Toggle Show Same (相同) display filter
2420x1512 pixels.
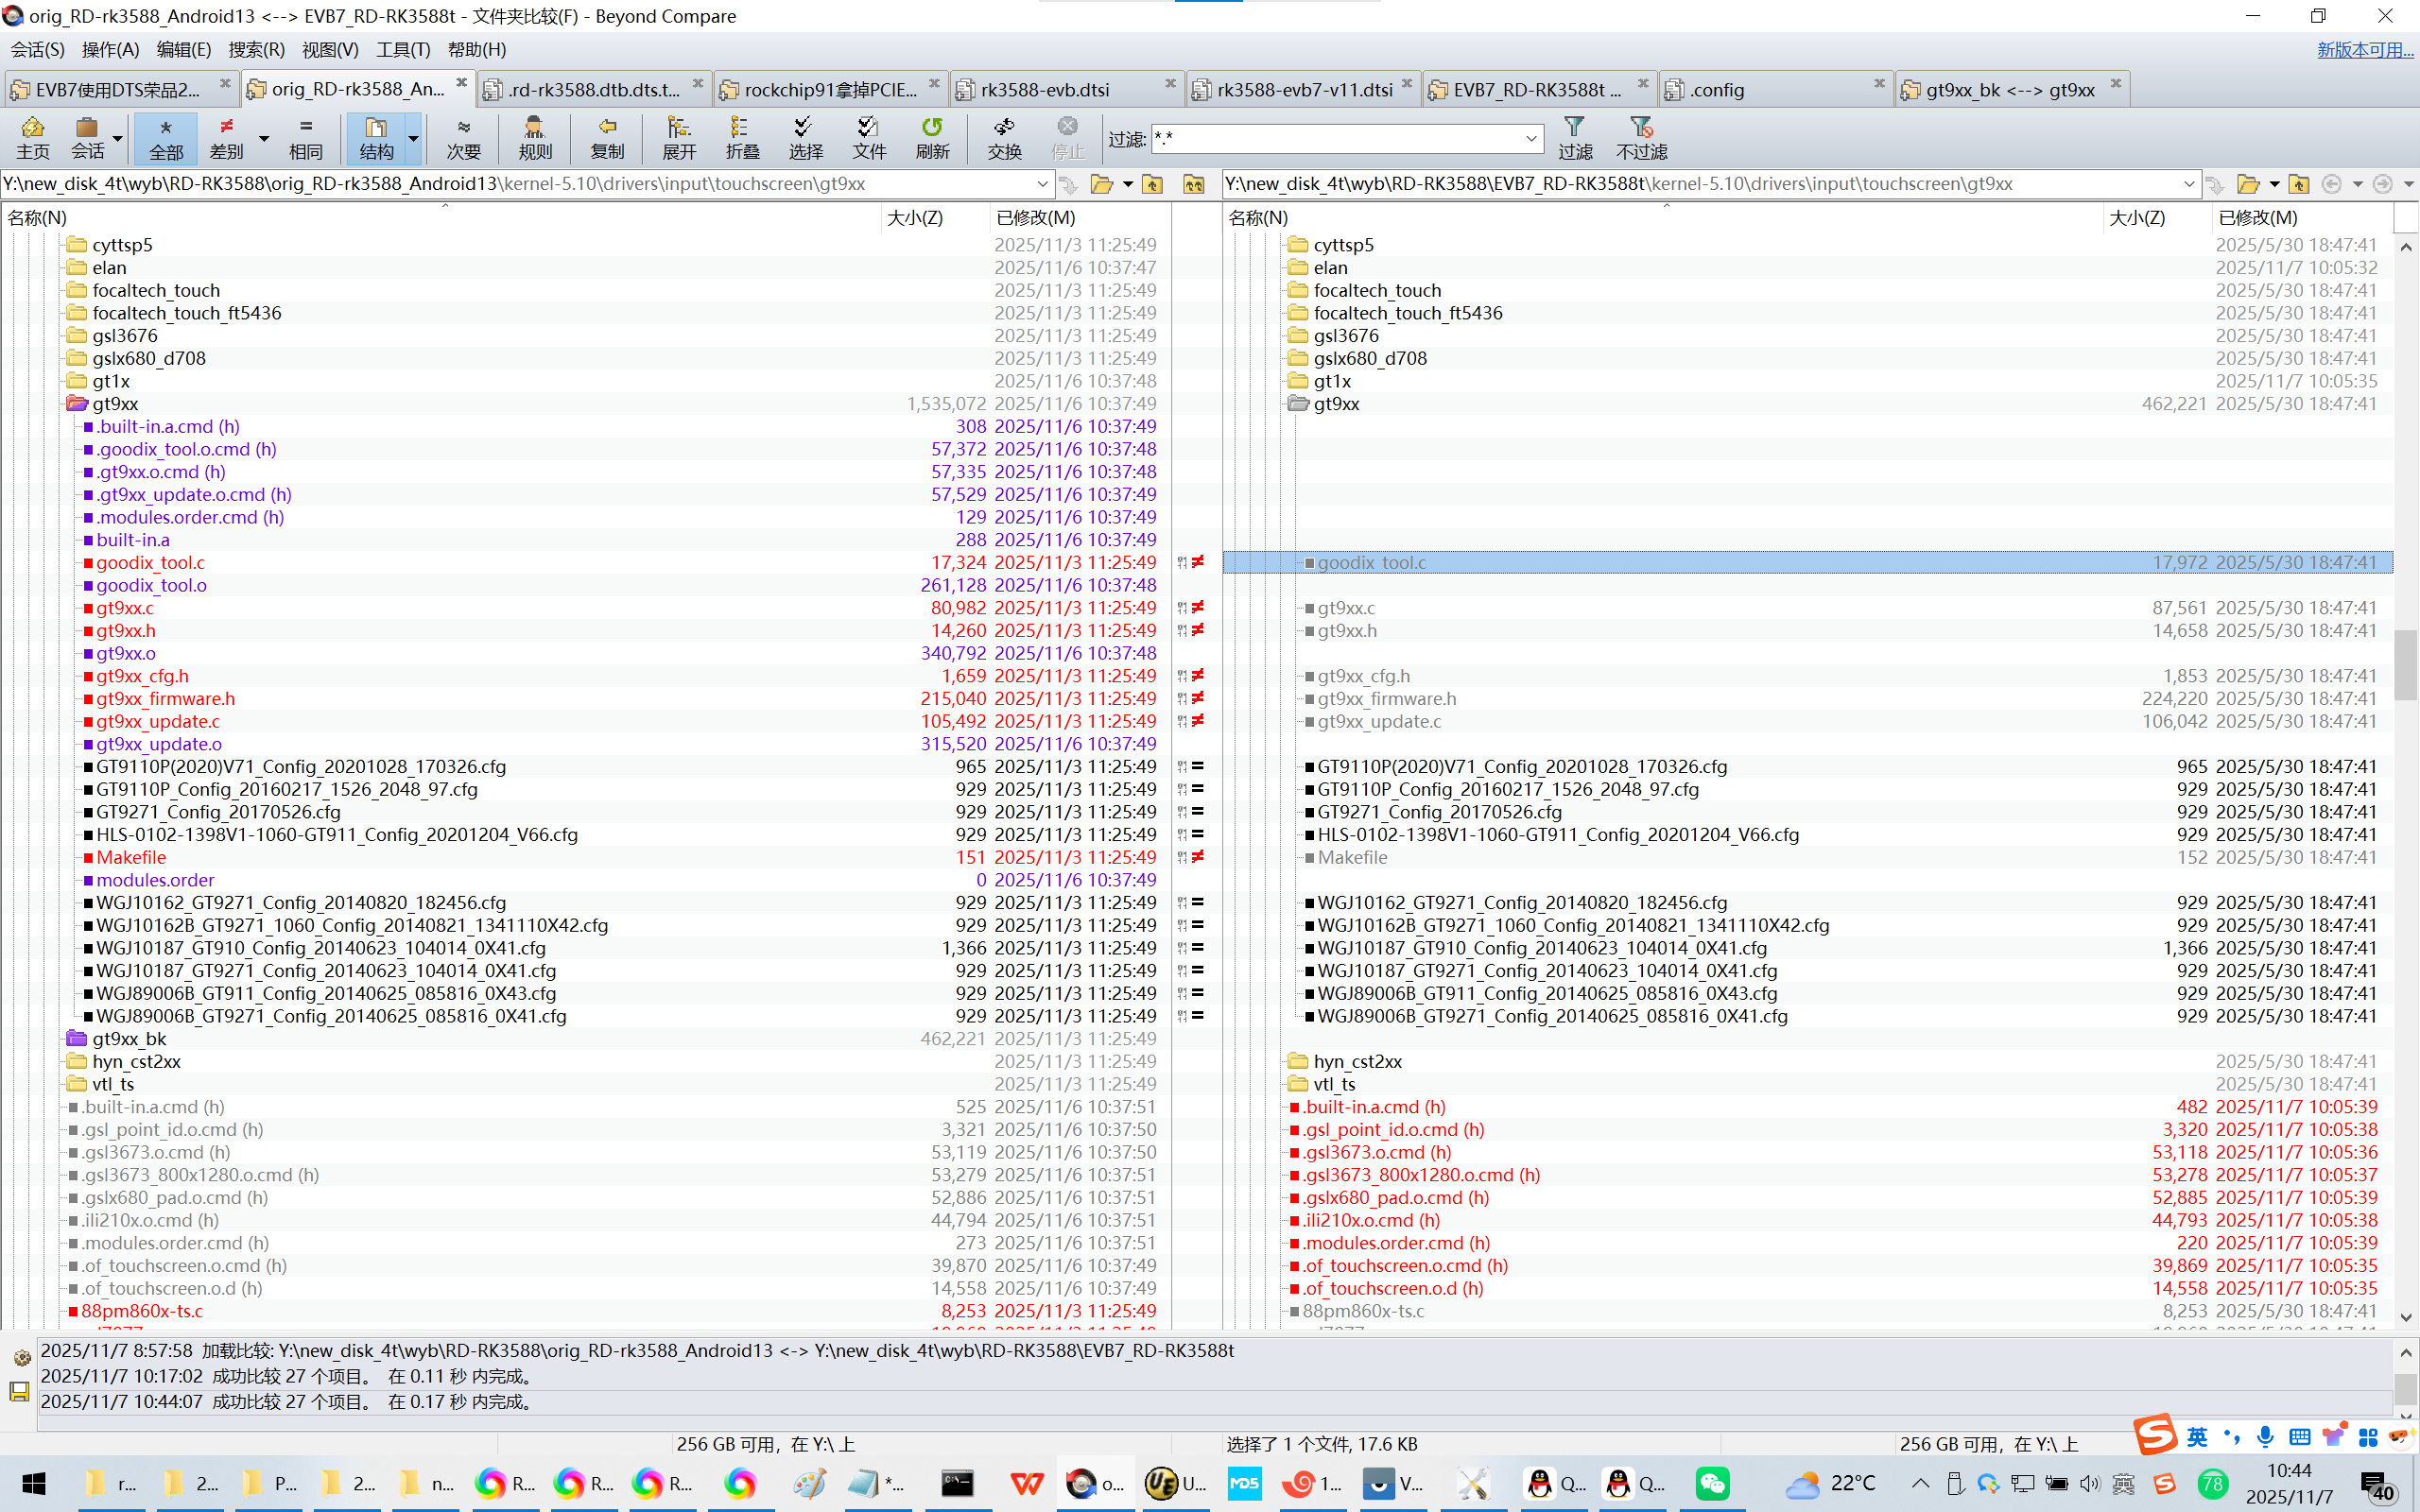pos(305,137)
